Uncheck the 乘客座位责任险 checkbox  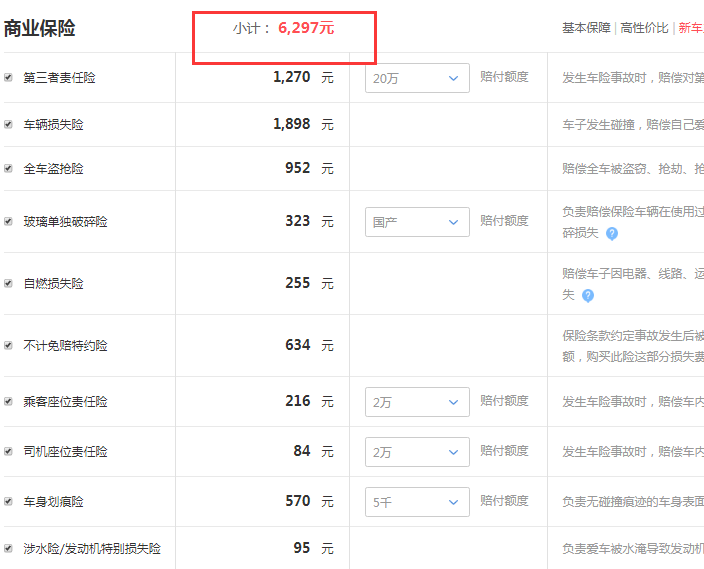point(8,401)
